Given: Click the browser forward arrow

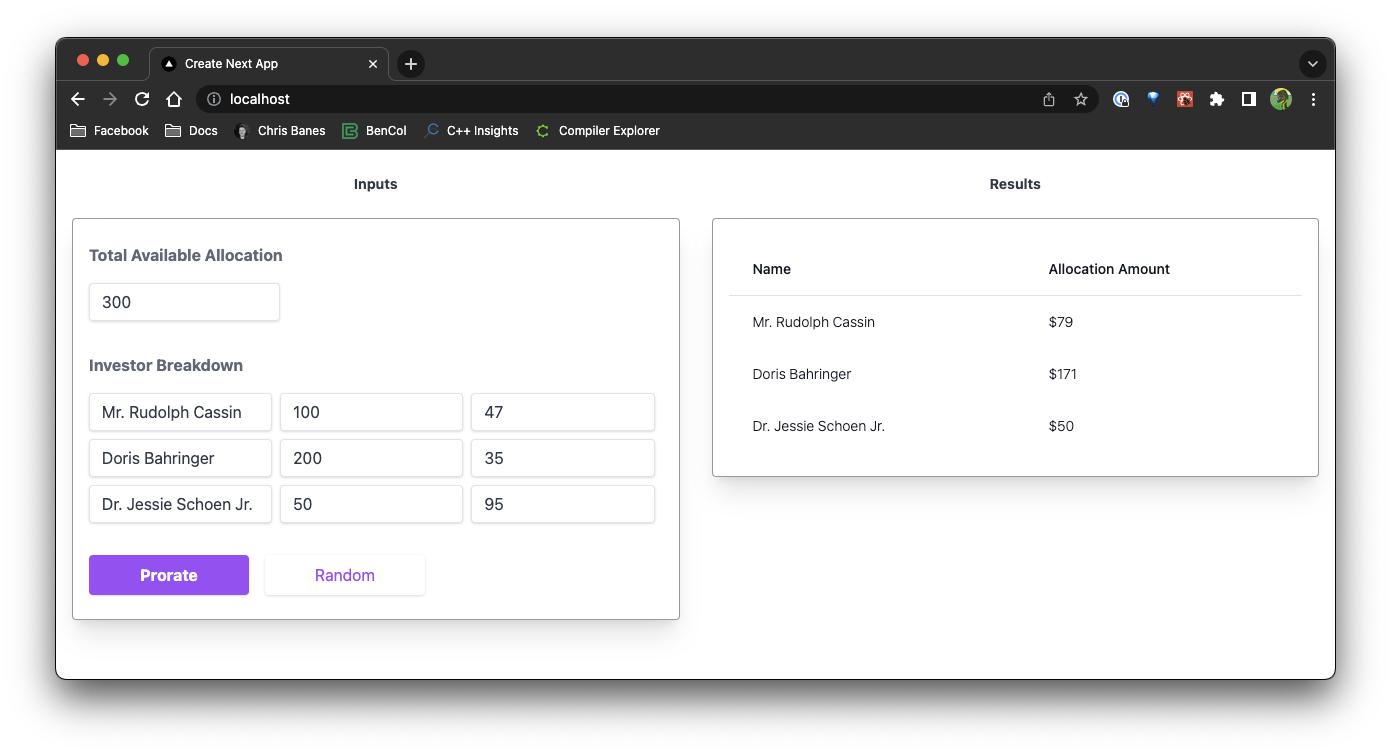Looking at the screenshot, I should coord(110,99).
